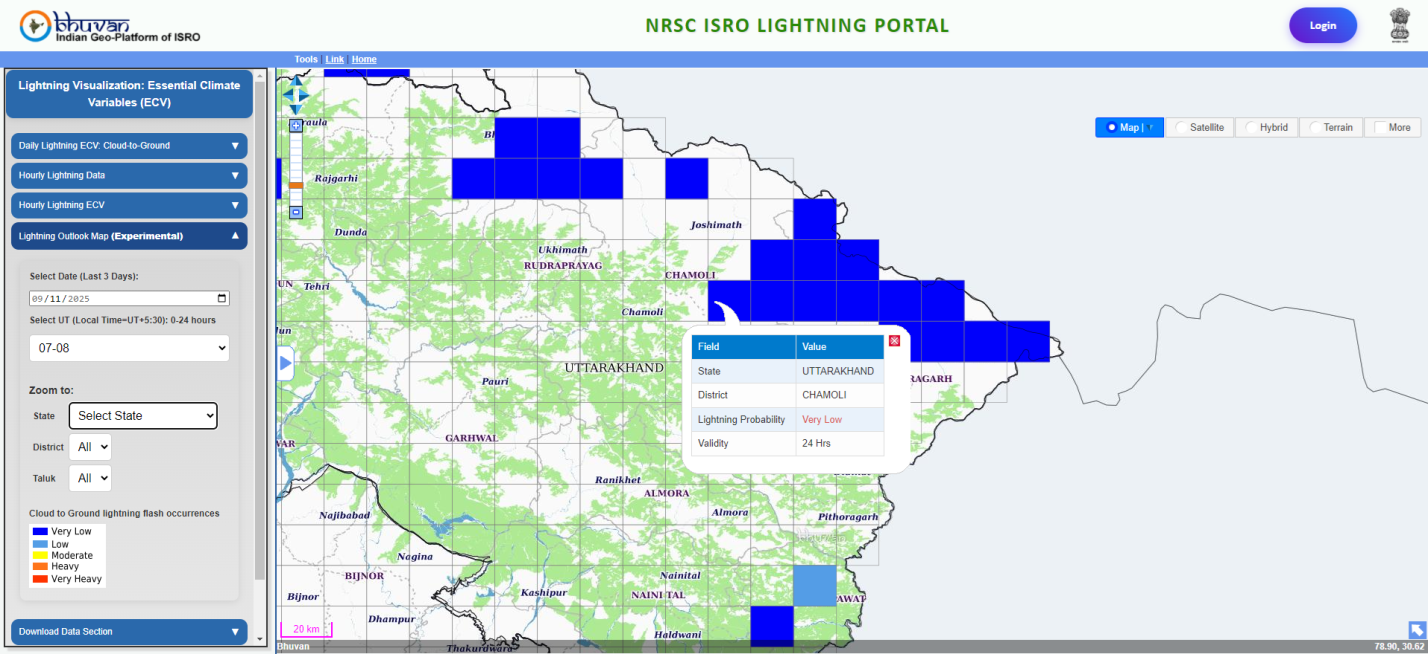Click the date input showing 09/11/2025
This screenshot has height=654, width=1428.
(x=129, y=298)
